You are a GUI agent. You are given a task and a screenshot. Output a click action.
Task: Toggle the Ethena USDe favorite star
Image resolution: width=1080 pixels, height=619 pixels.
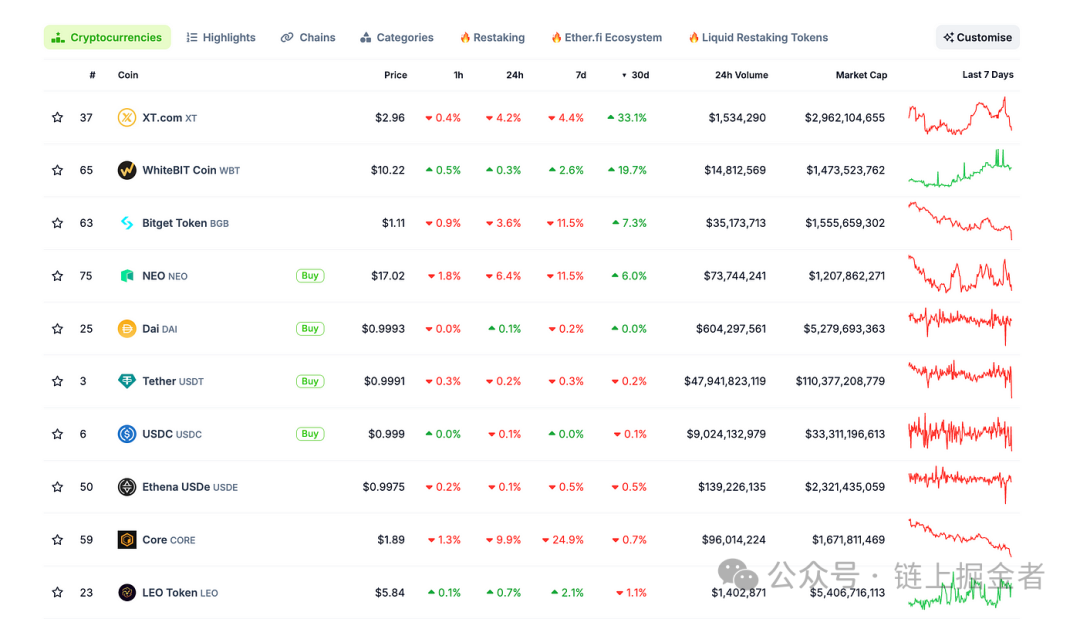click(x=57, y=487)
